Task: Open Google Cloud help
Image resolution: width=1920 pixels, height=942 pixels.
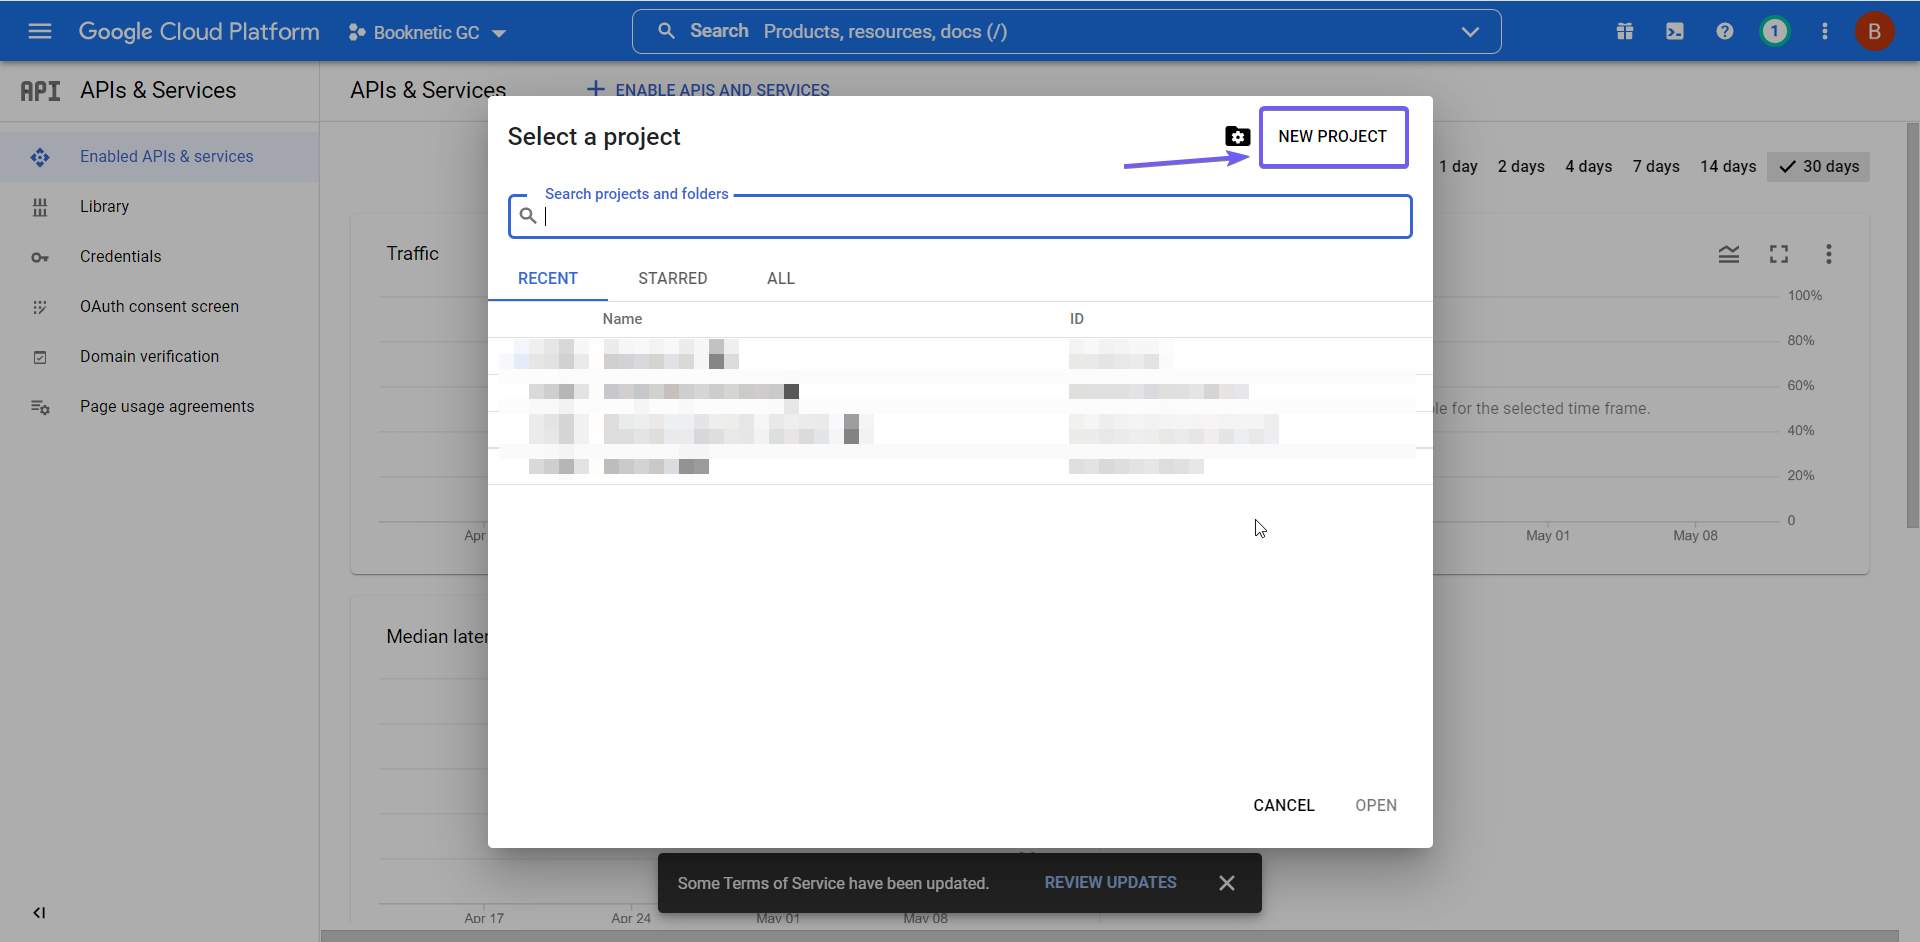Action: [x=1725, y=31]
